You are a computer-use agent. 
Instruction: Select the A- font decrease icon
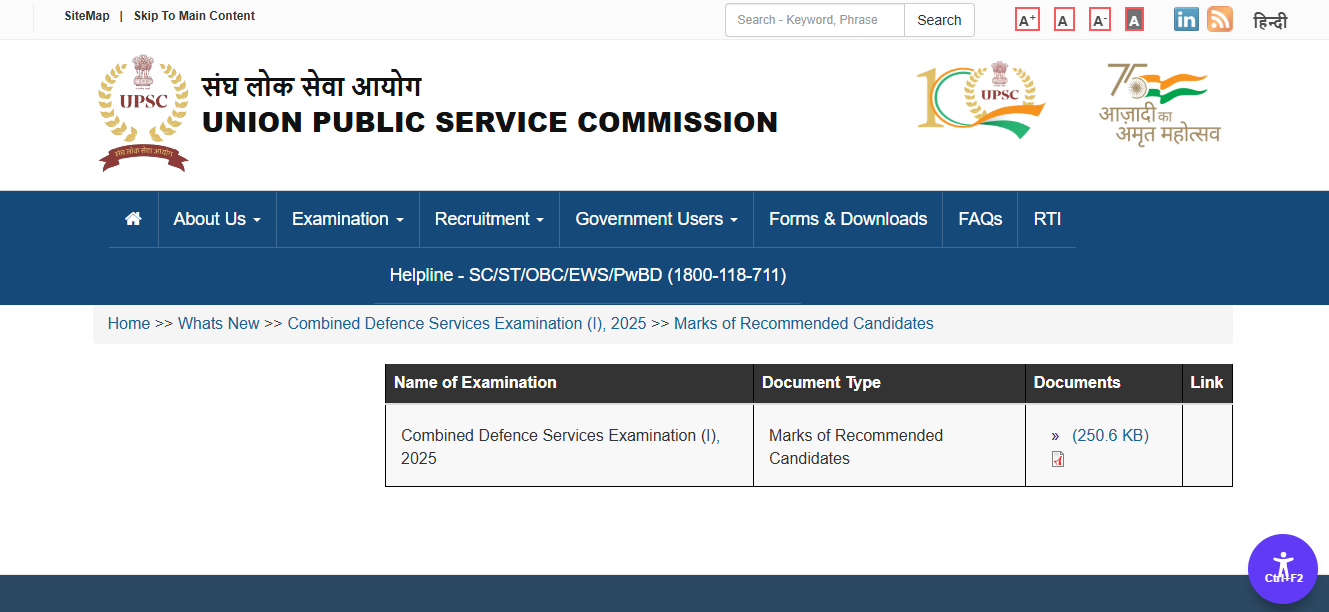1099,18
